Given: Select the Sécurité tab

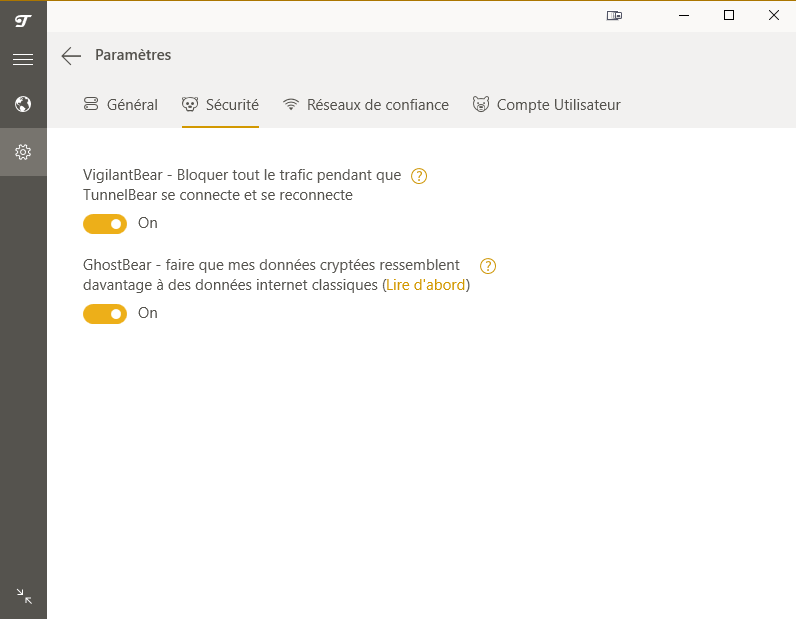Looking at the screenshot, I should tap(220, 105).
